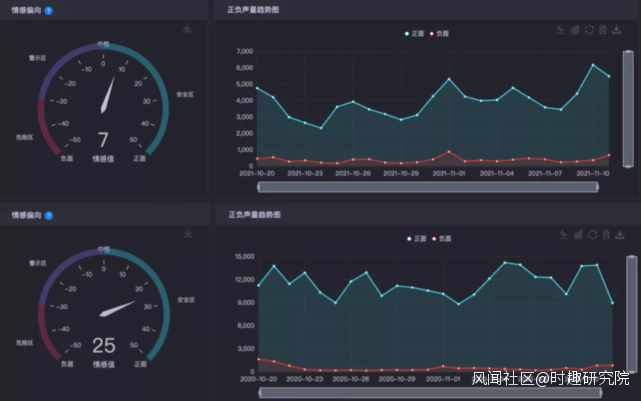Click the bottom gauge value 25
641x401 pixels.
point(104,345)
